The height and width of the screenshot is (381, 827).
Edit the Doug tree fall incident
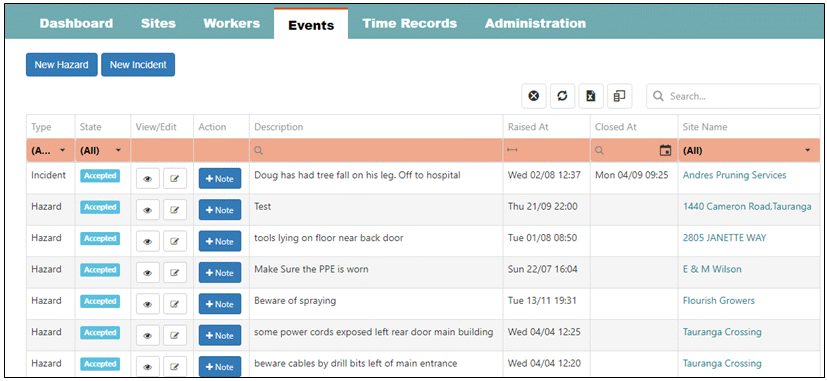[x=175, y=179]
